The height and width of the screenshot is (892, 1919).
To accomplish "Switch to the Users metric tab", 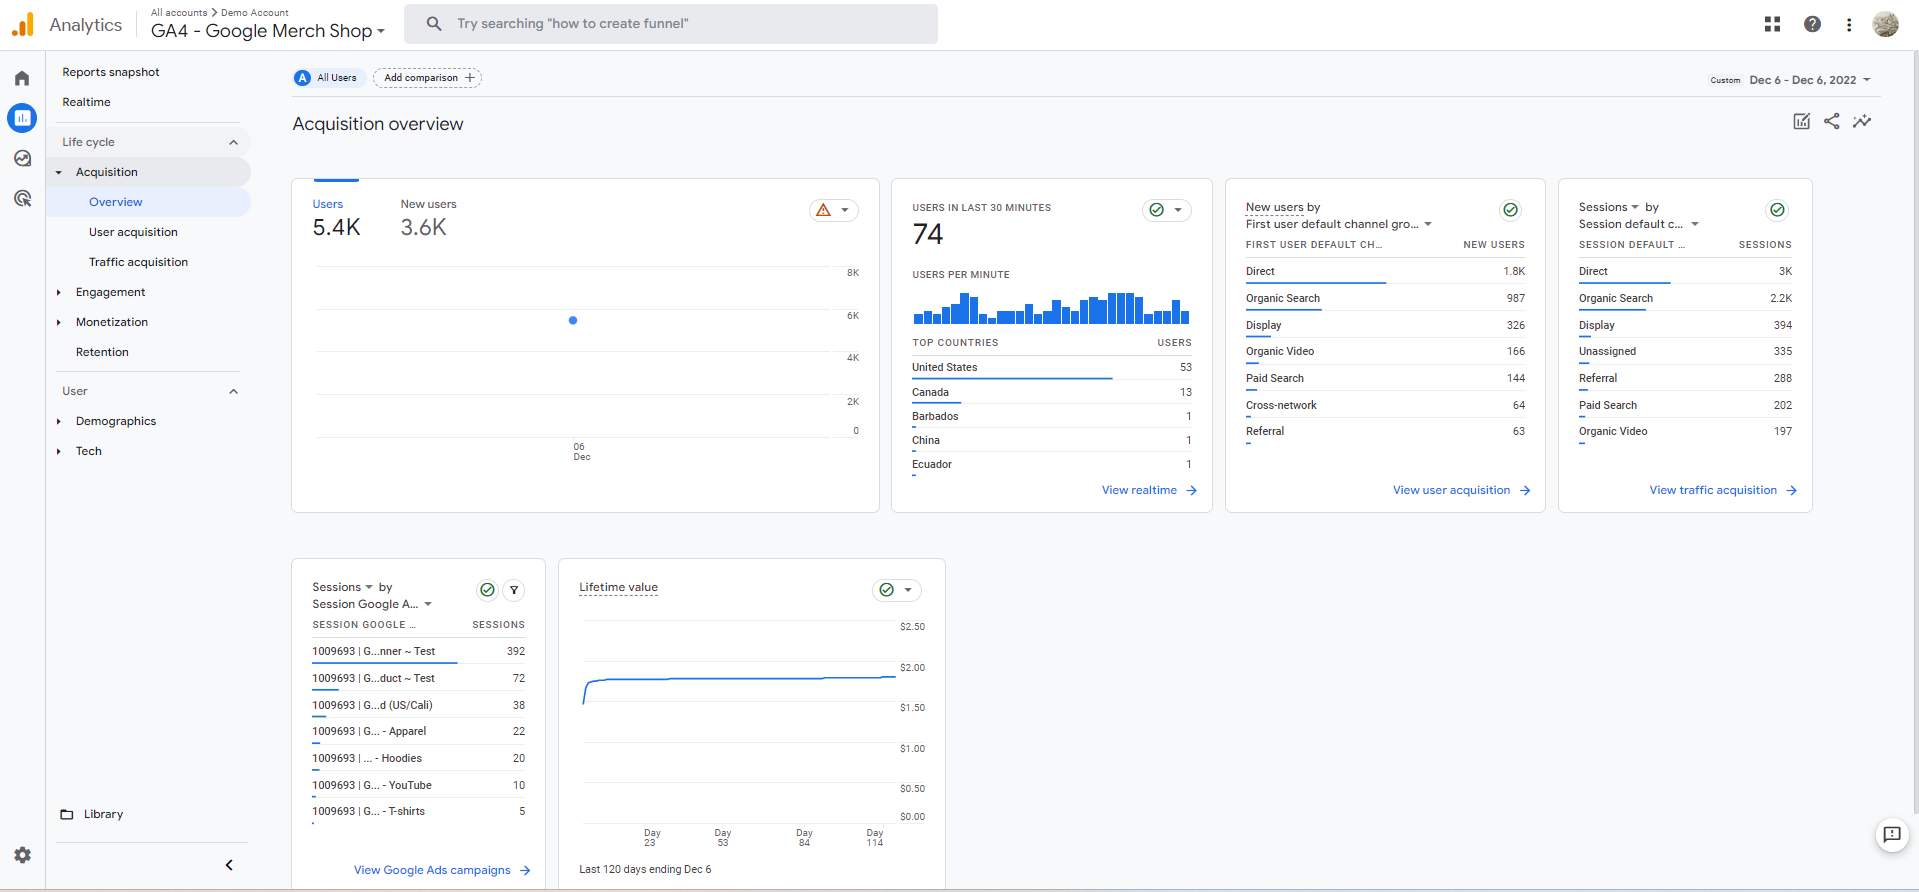I will coord(336,217).
